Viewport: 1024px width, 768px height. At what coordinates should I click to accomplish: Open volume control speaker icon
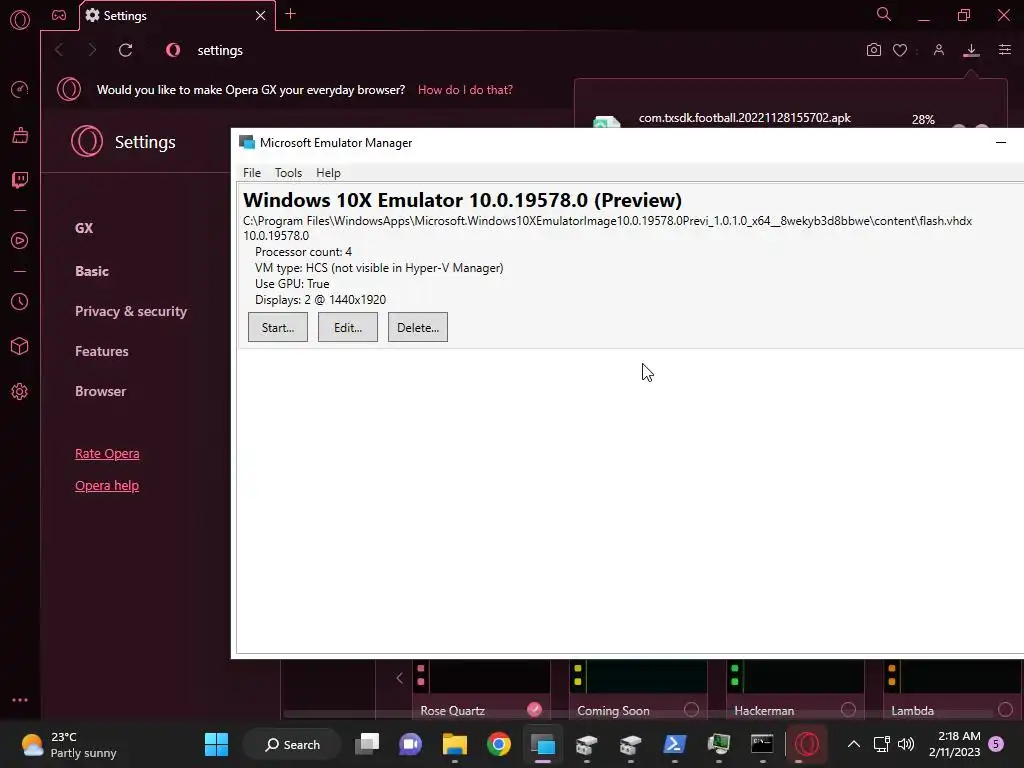pos(906,744)
